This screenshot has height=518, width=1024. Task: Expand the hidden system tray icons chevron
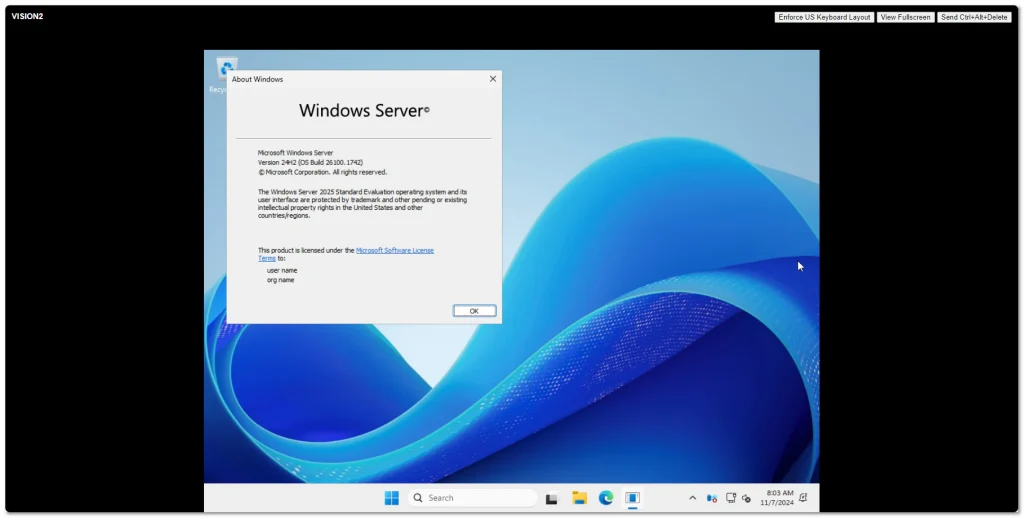pyautogui.click(x=692, y=498)
